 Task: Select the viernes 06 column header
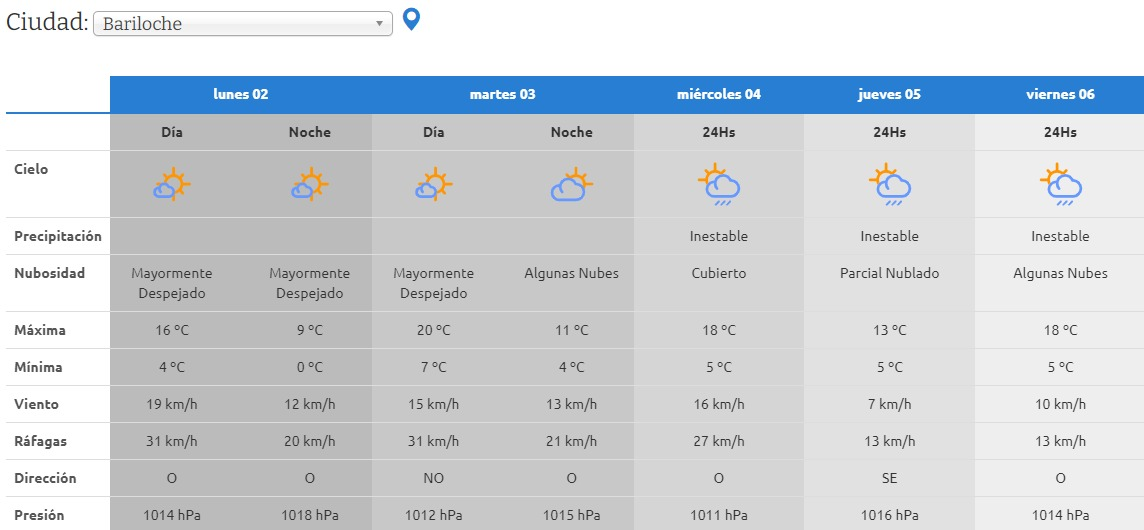[x=1060, y=94]
